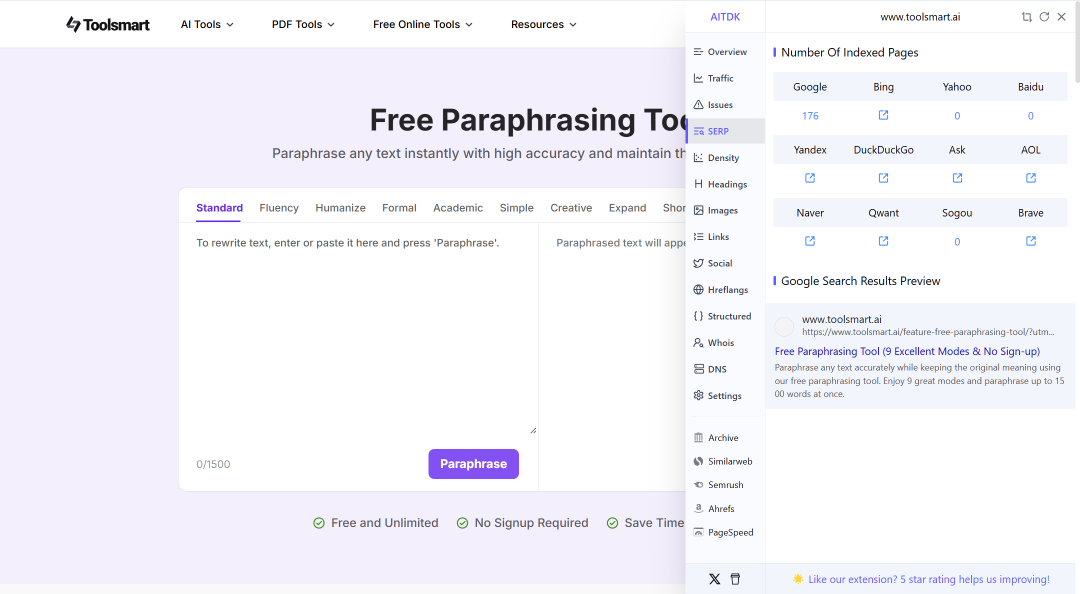Image resolution: width=1080 pixels, height=594 pixels.
Task: Switch to the Expand mode tab
Action: point(627,207)
